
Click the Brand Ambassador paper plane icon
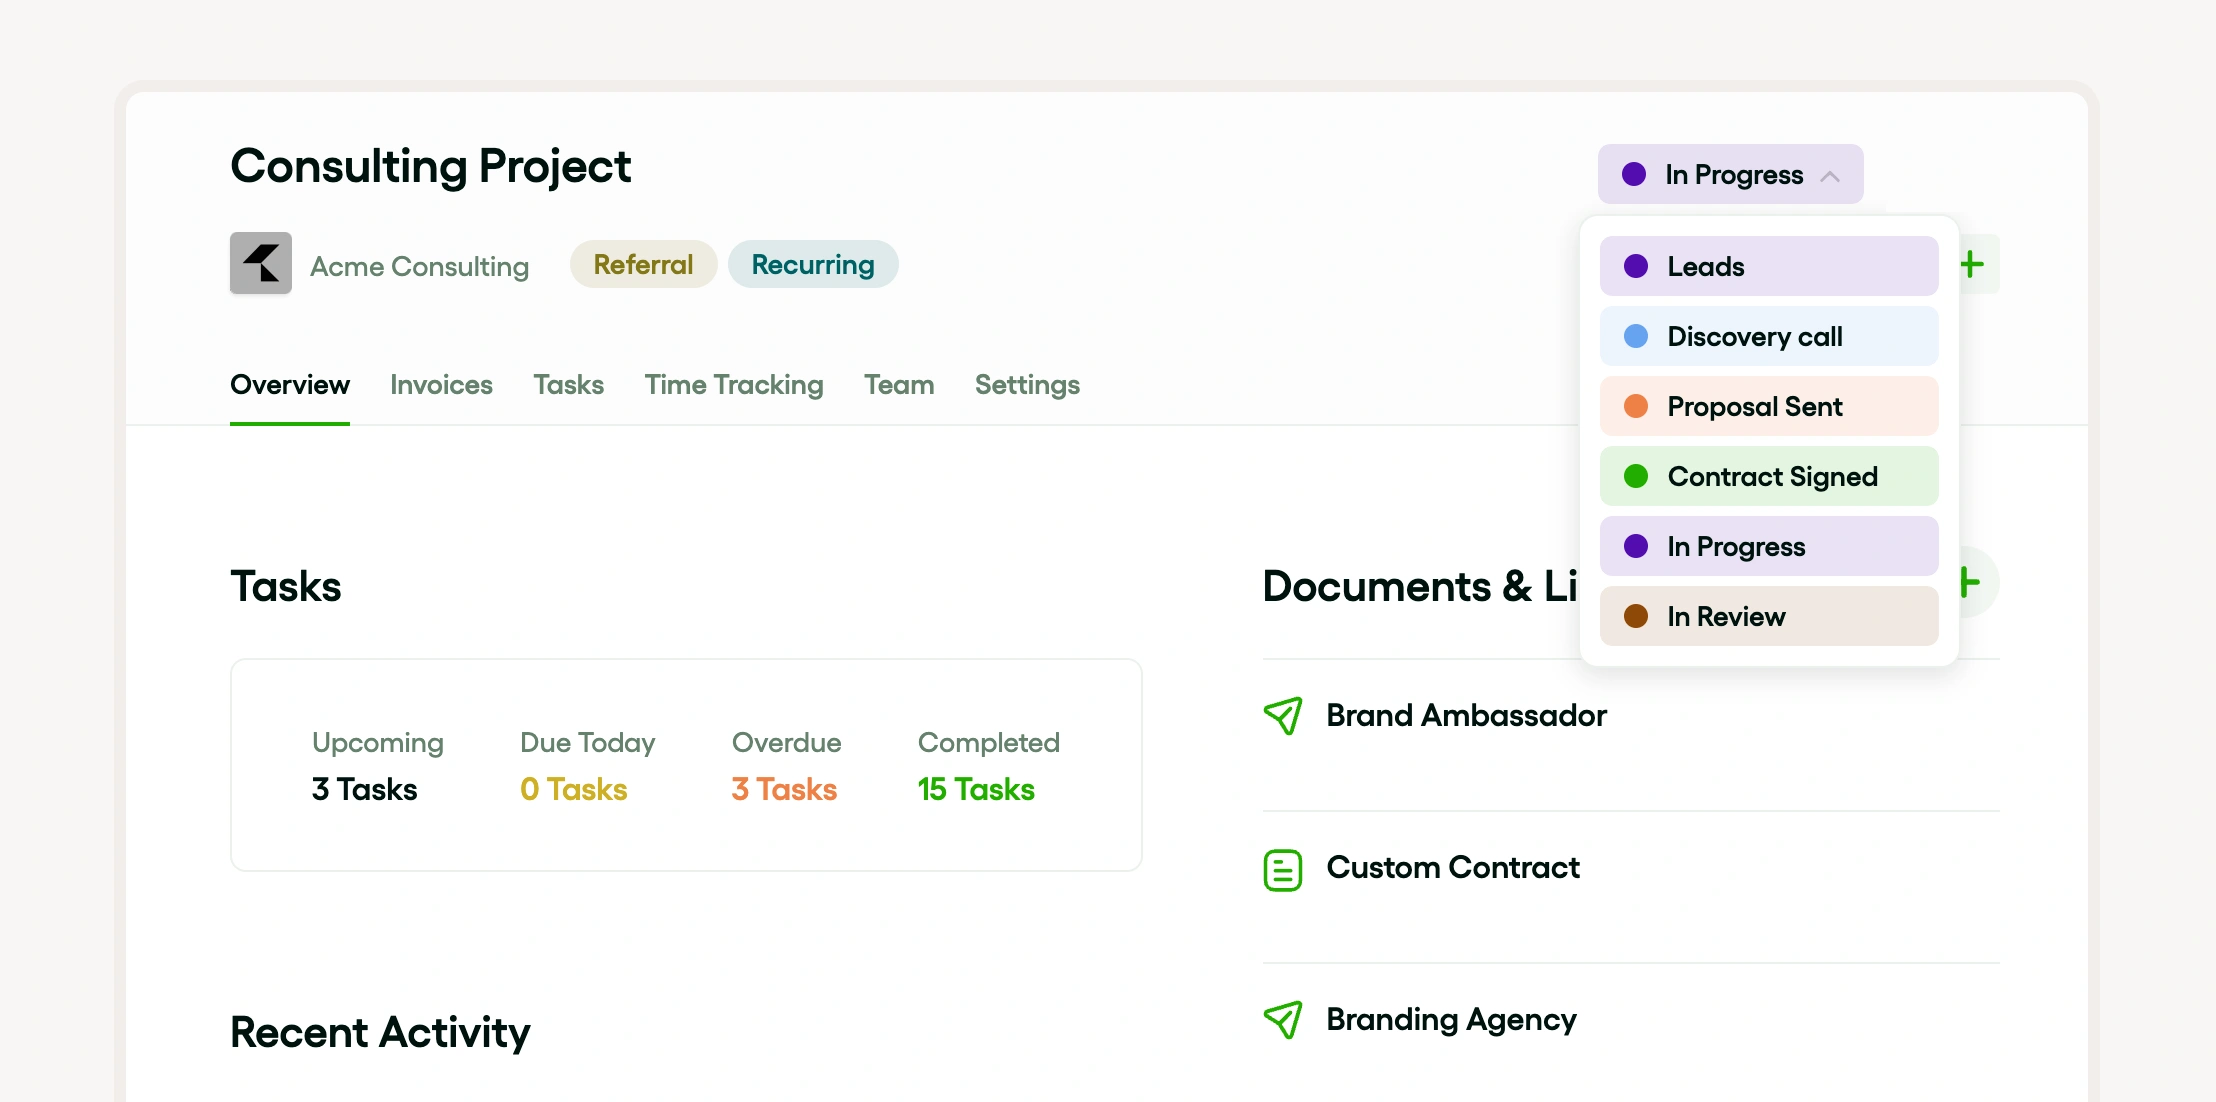coord(1282,715)
